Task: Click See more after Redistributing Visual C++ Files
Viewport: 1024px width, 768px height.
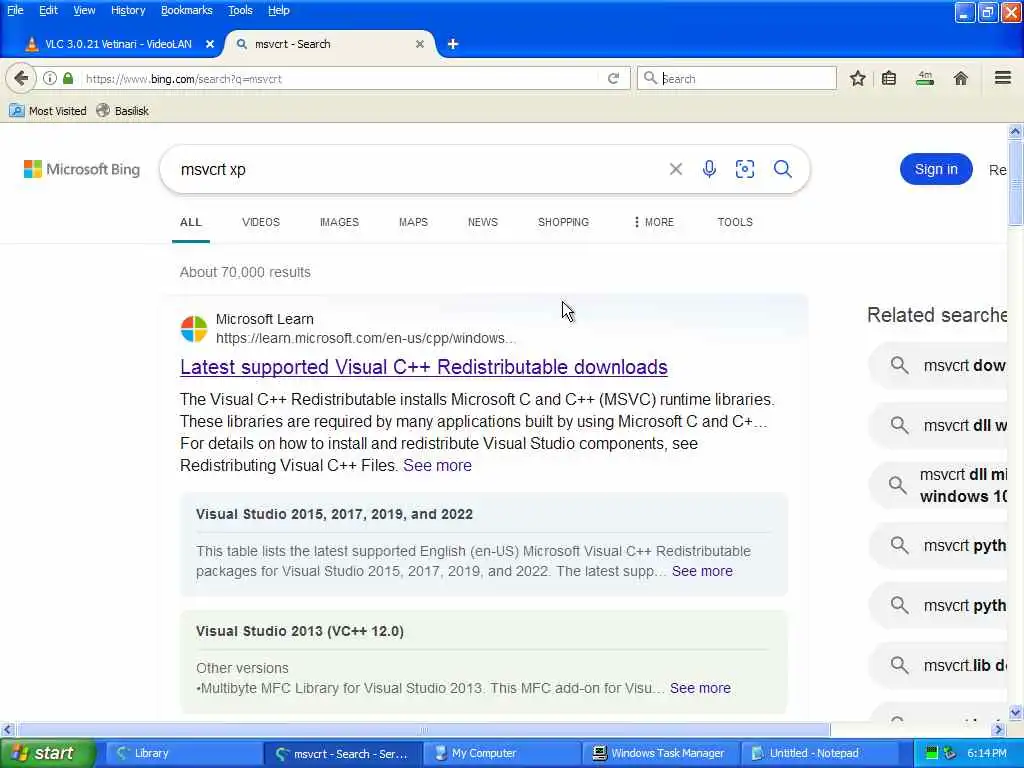Action: [x=438, y=466]
